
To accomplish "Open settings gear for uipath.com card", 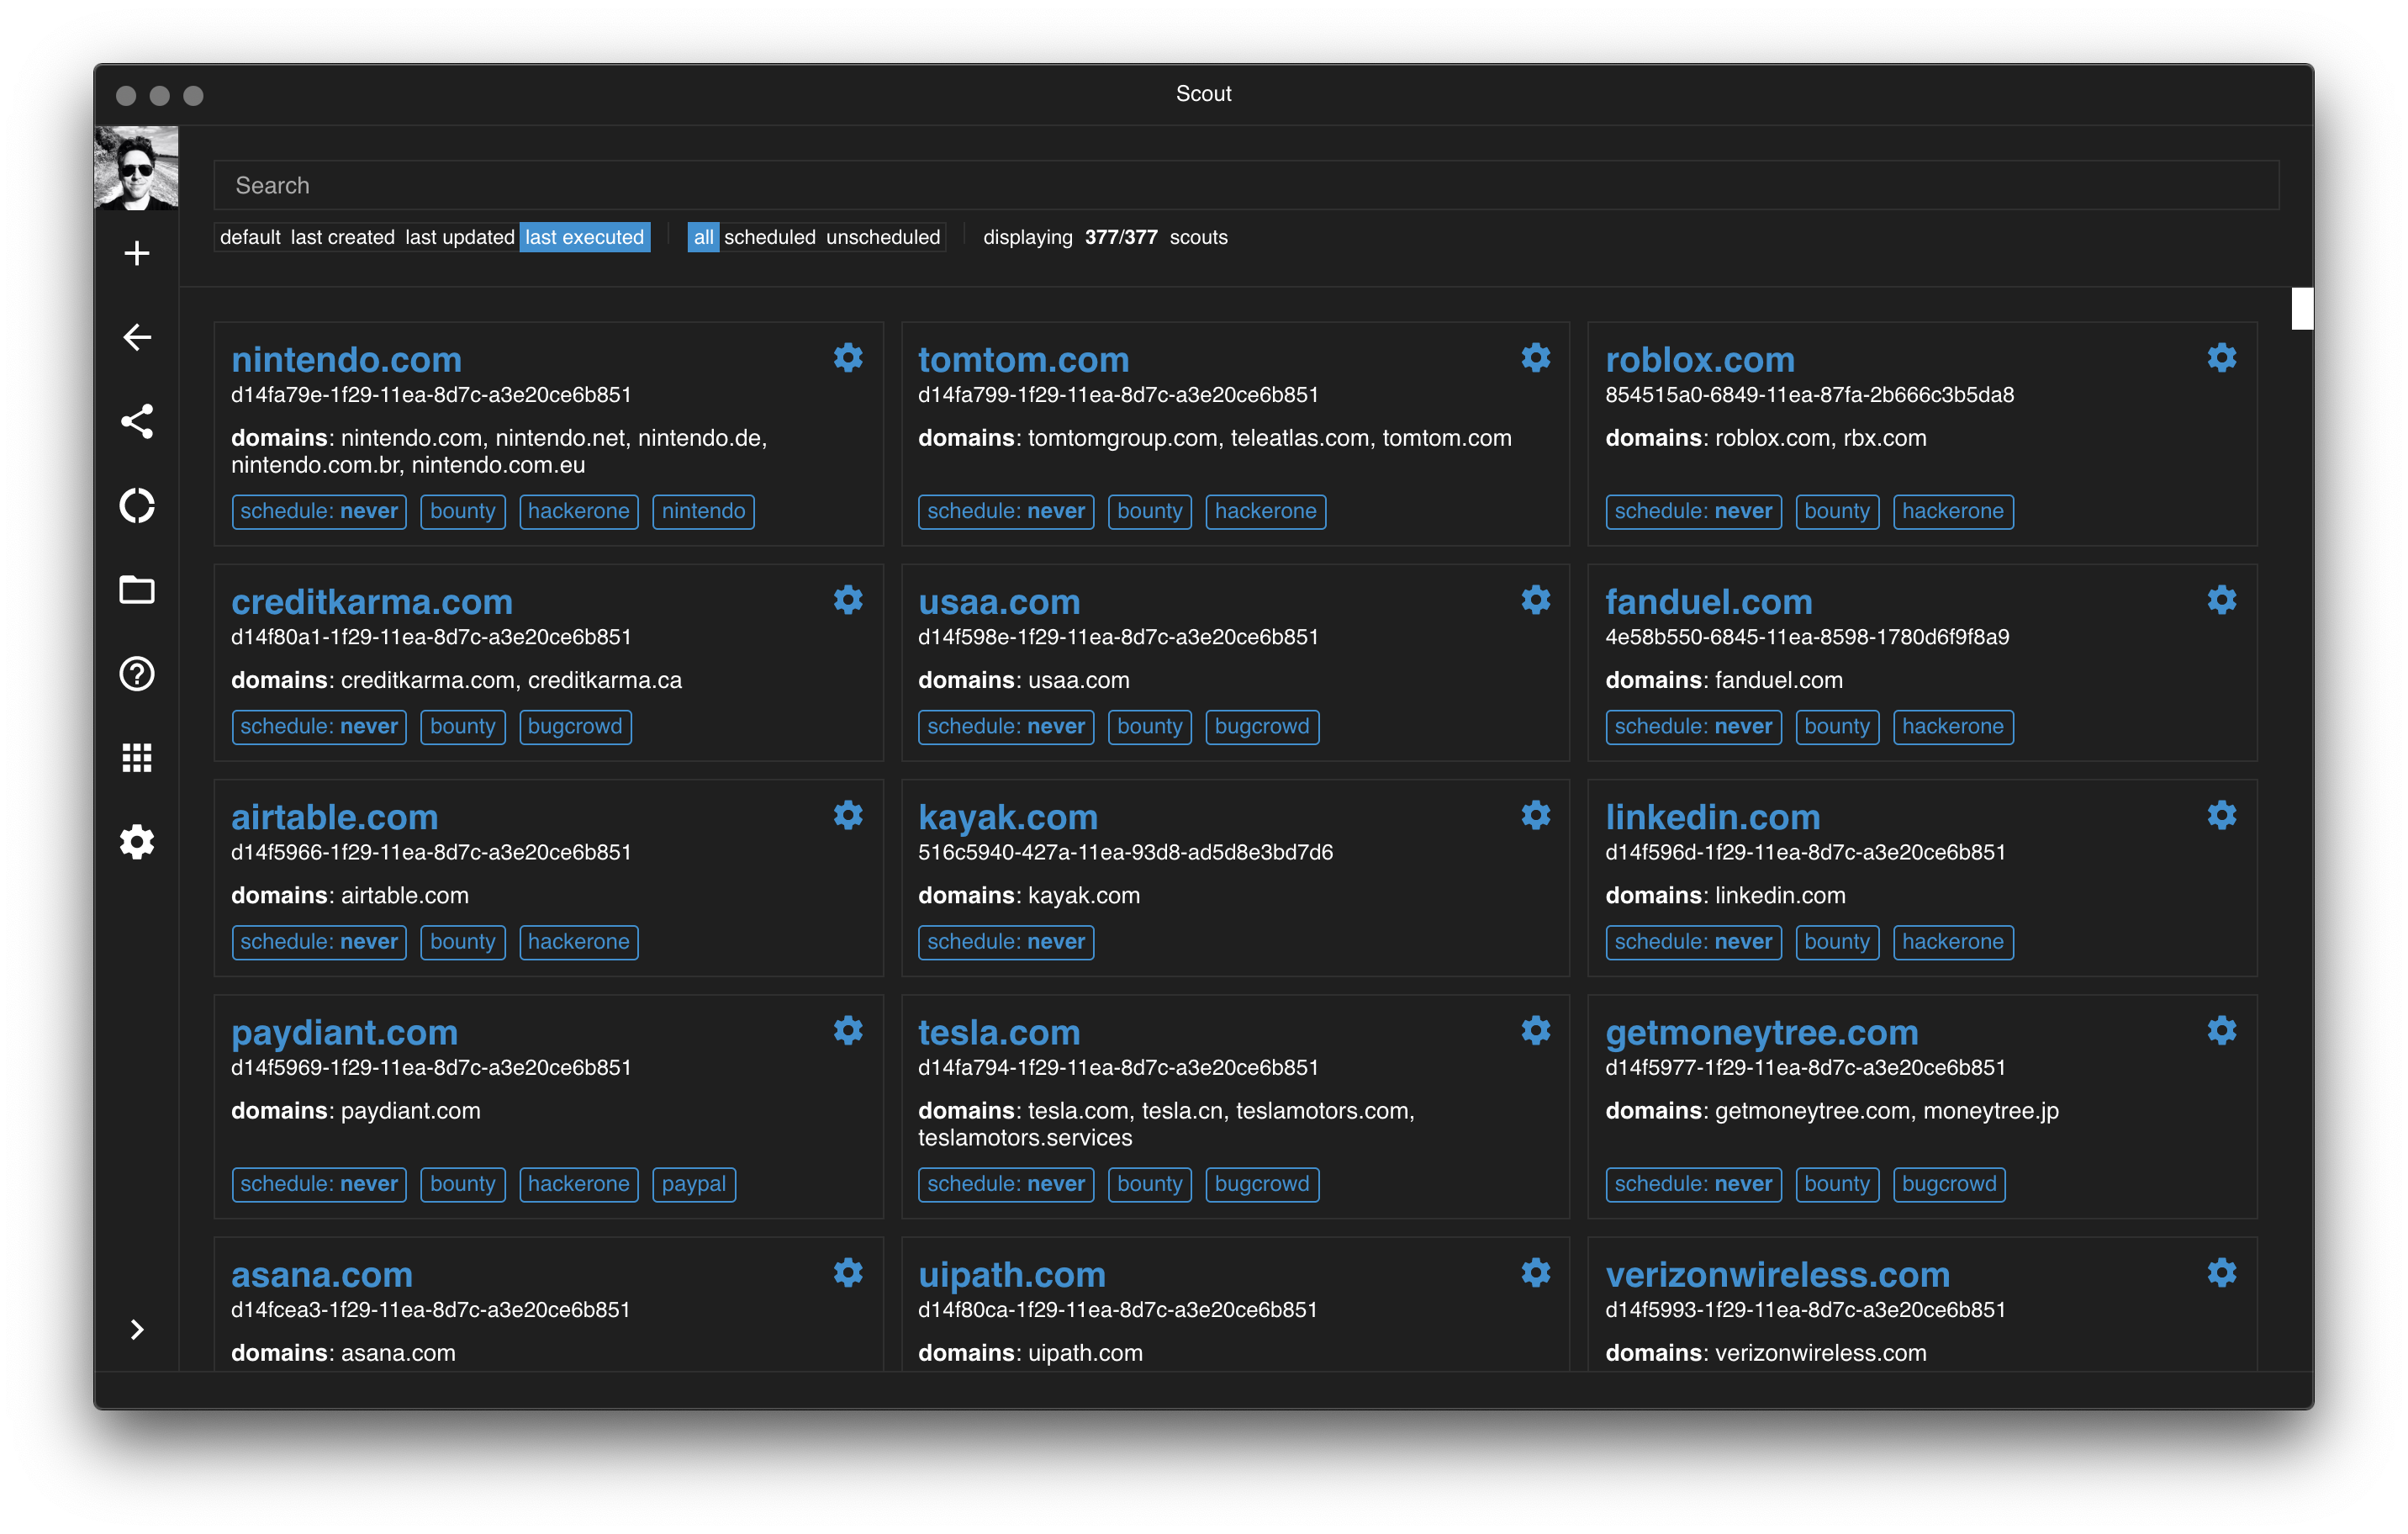I will tap(1535, 1272).
